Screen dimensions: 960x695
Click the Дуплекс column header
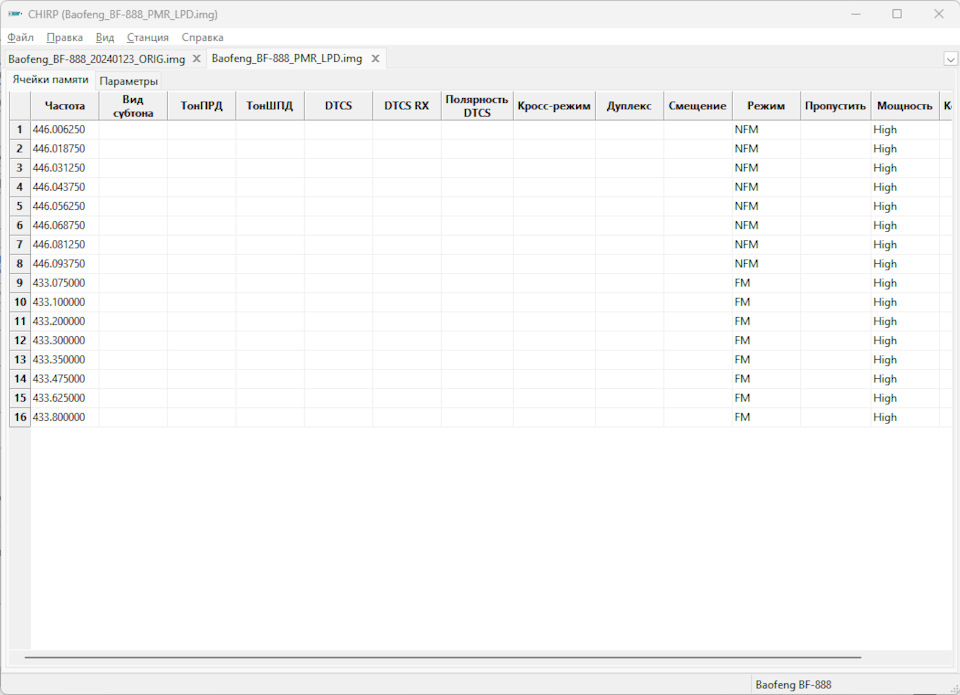click(x=629, y=106)
